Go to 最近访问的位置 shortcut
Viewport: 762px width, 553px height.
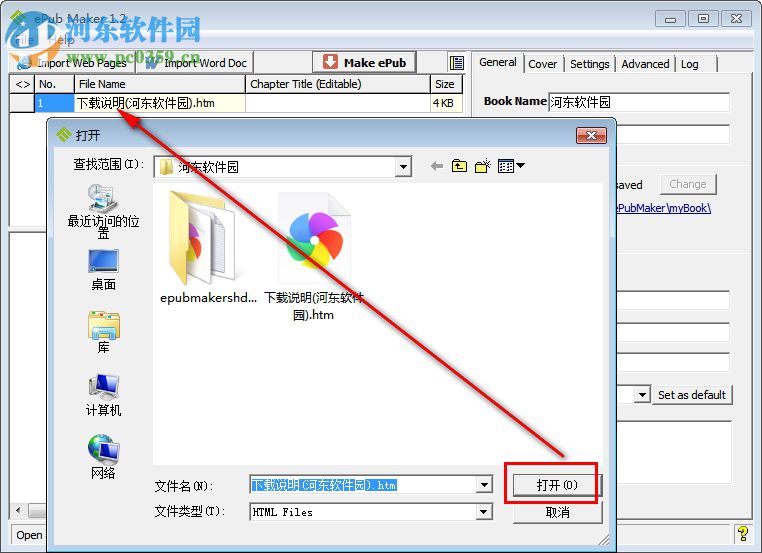pyautogui.click(x=103, y=211)
